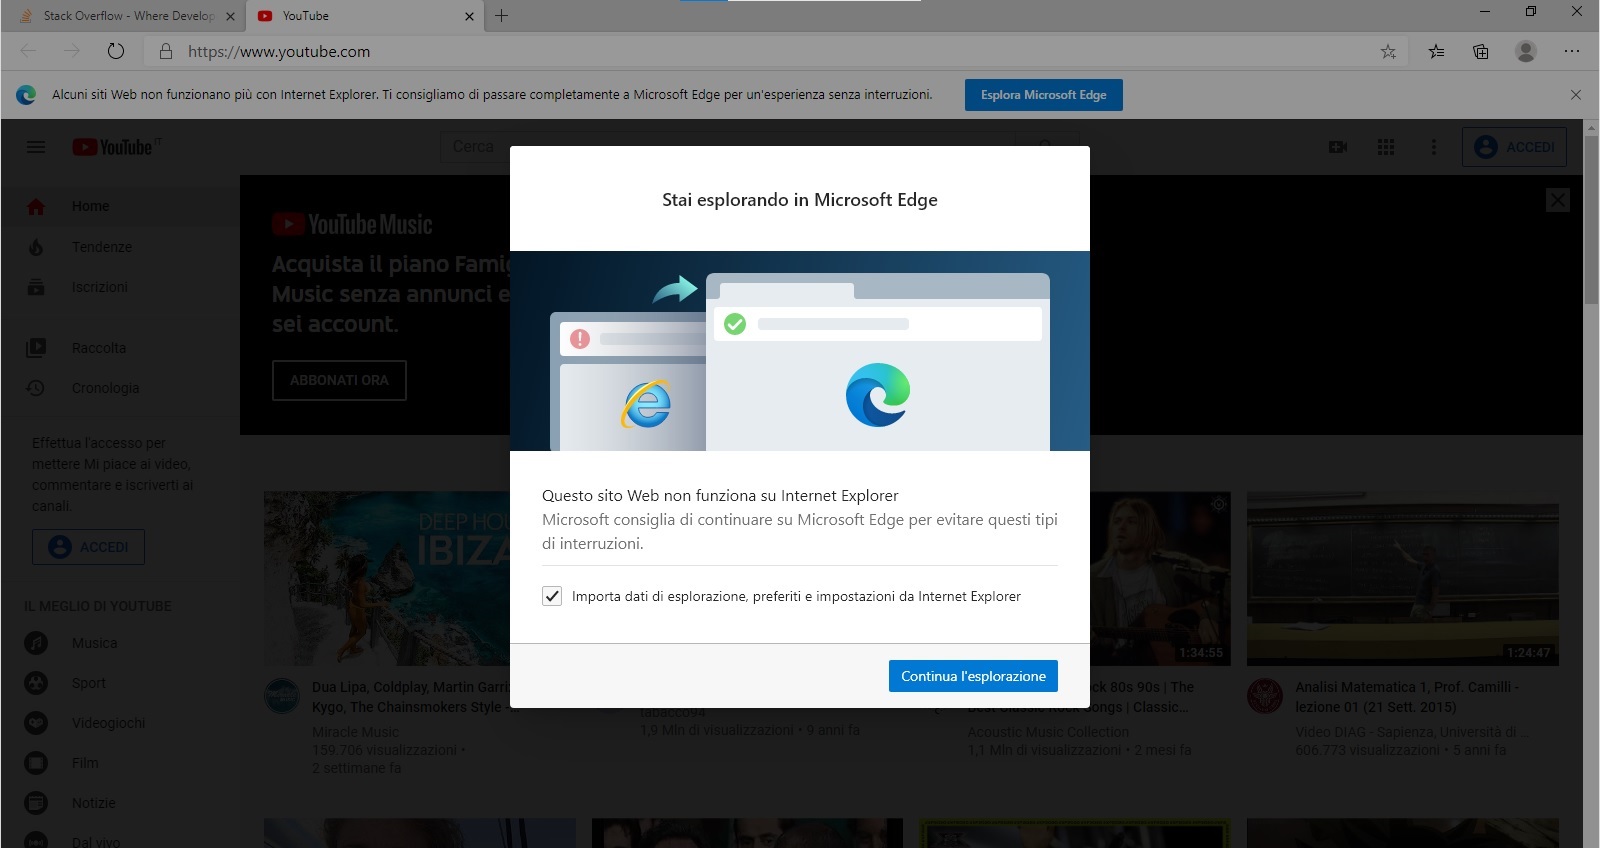The height and width of the screenshot is (848, 1600).
Task: Open YouTube settings three-dot menu
Action: [1434, 147]
